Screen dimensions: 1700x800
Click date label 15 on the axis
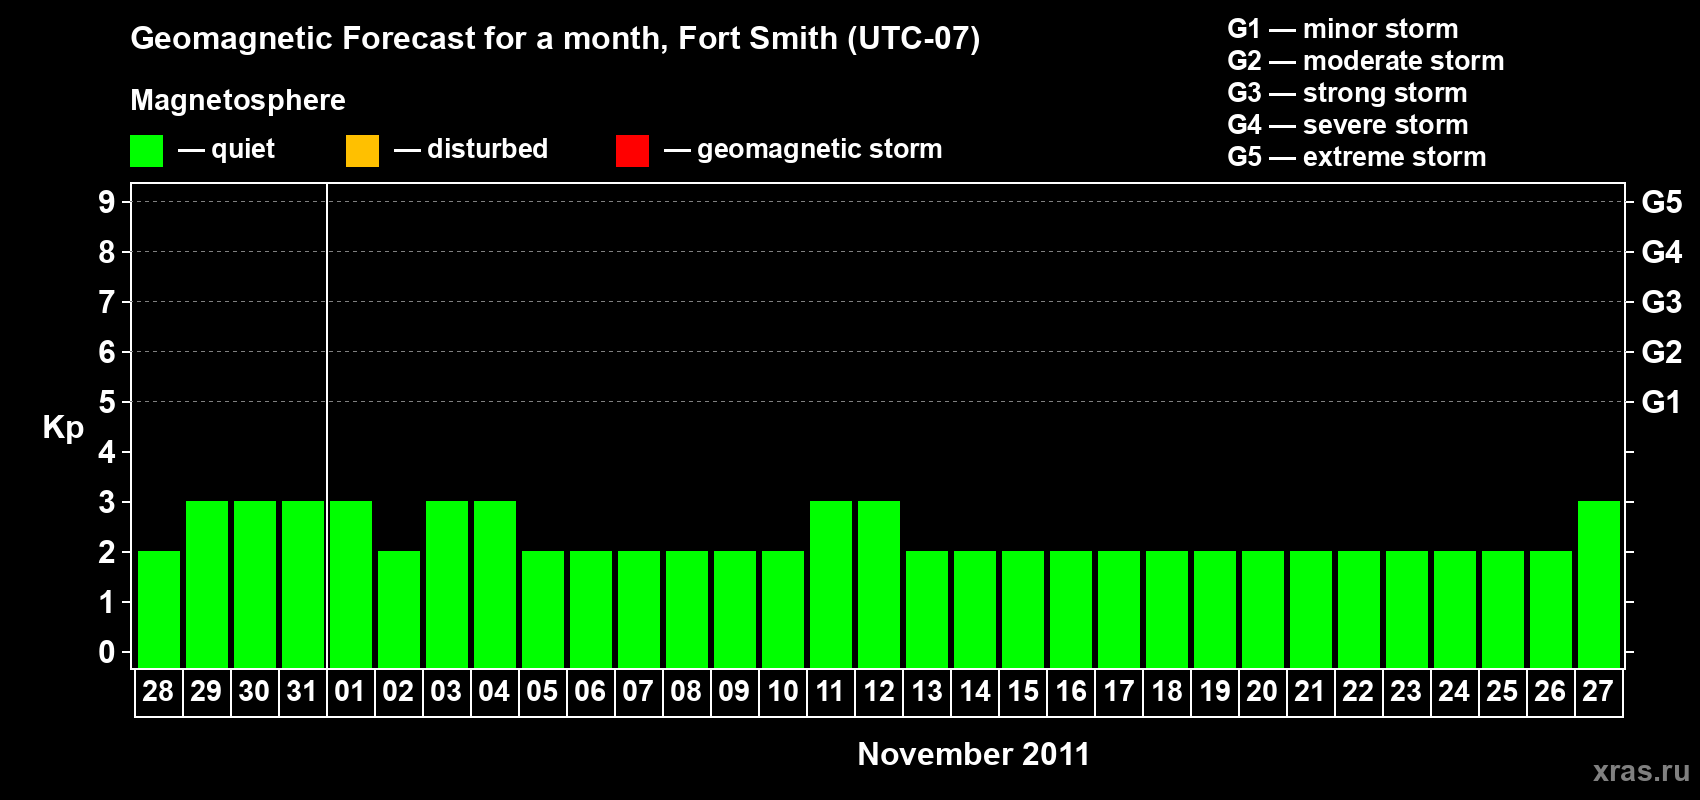point(1022,692)
